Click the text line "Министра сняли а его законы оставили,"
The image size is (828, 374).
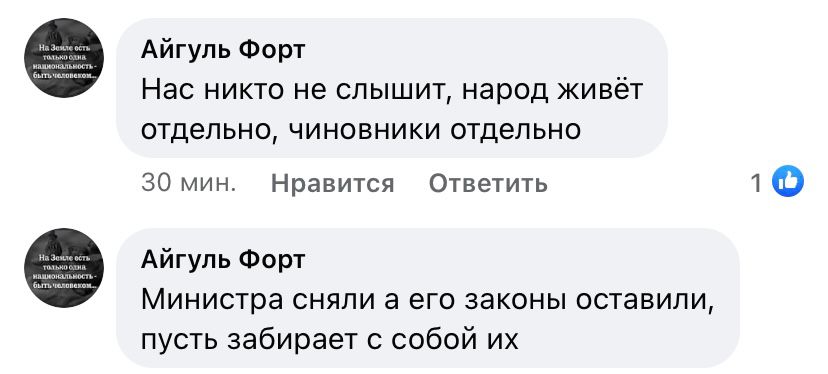pos(428,301)
